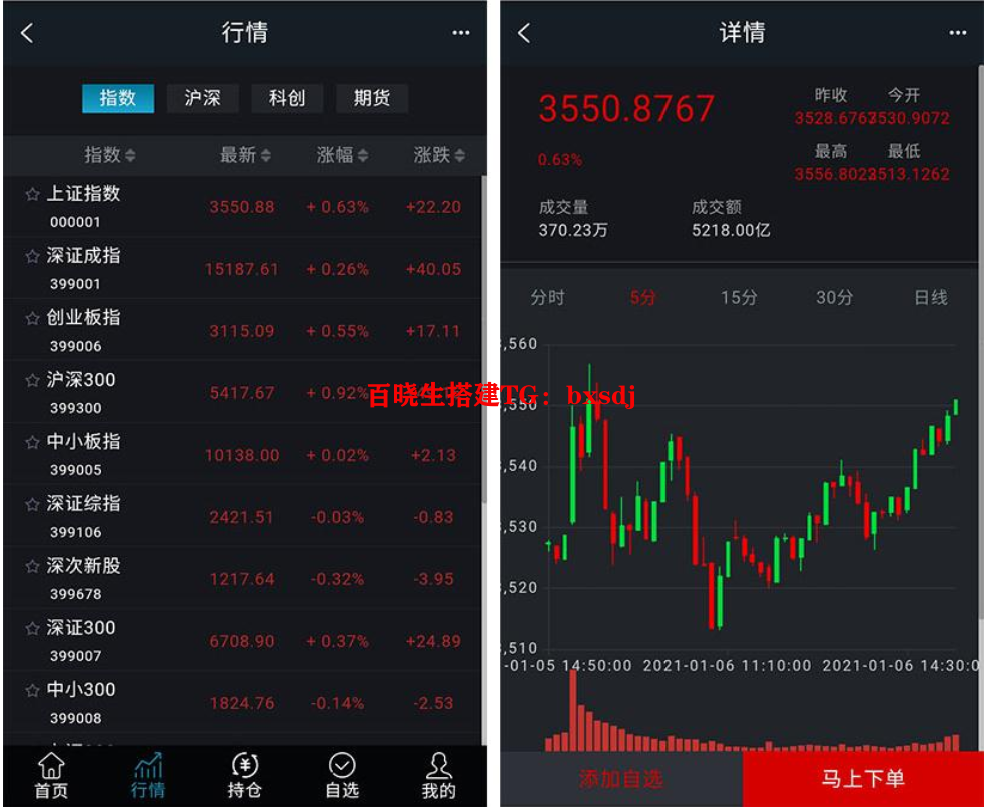Viewport: 995px width, 808px height.
Task: Click the 深证300 change value +24.89
Action: pyautogui.click(x=433, y=641)
